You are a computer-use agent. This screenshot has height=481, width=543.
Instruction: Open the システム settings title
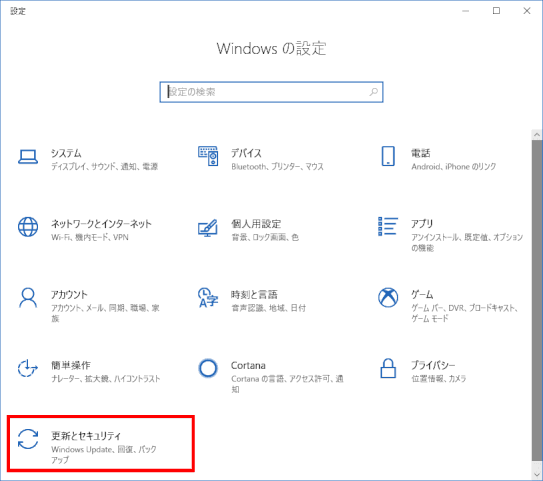point(66,153)
